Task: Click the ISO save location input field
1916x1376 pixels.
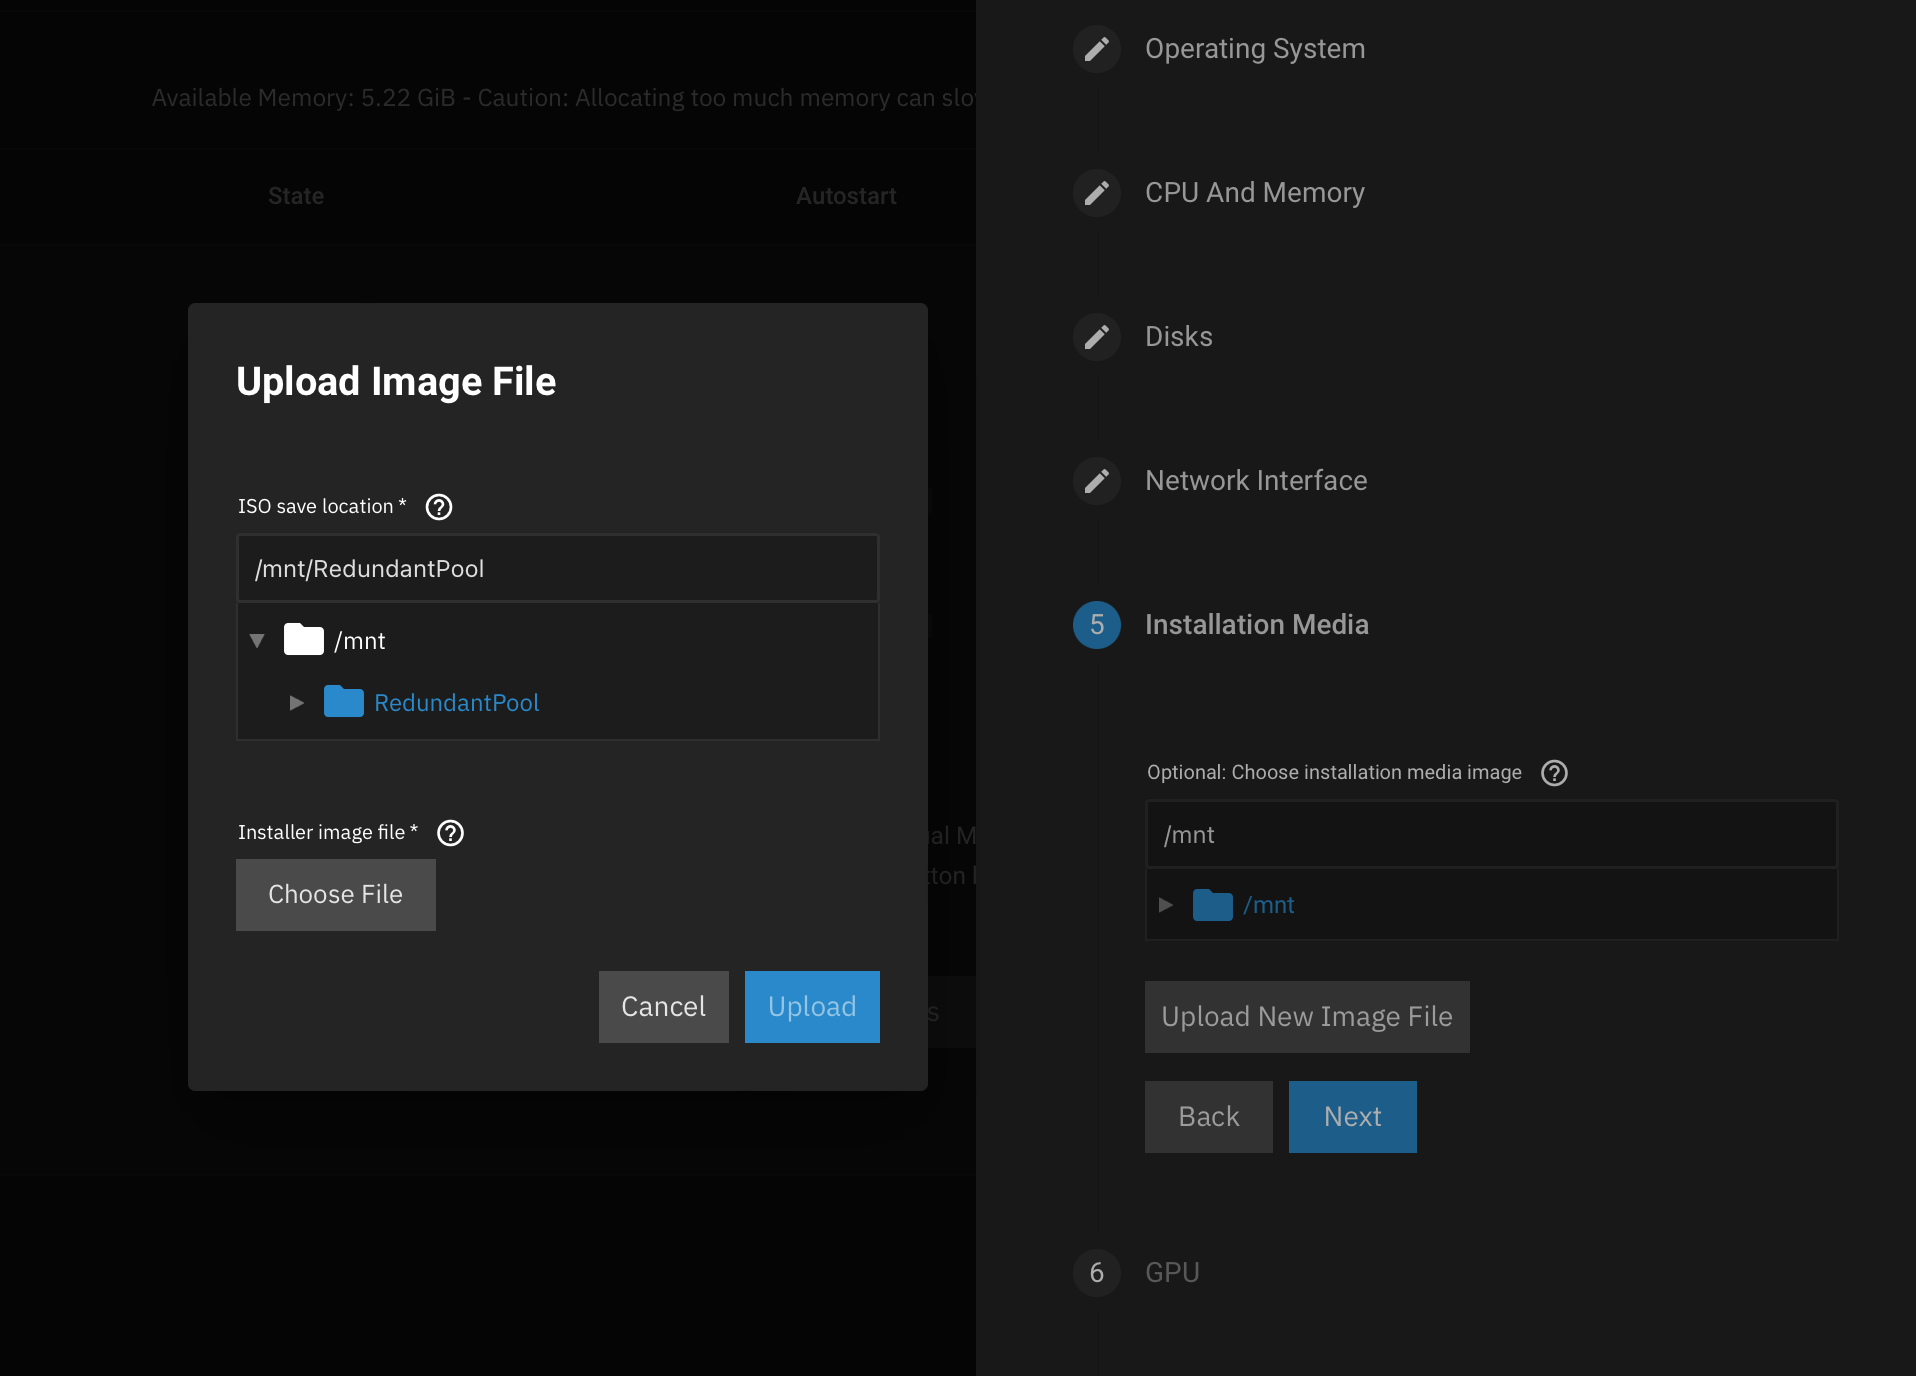Action: pyautogui.click(x=557, y=568)
